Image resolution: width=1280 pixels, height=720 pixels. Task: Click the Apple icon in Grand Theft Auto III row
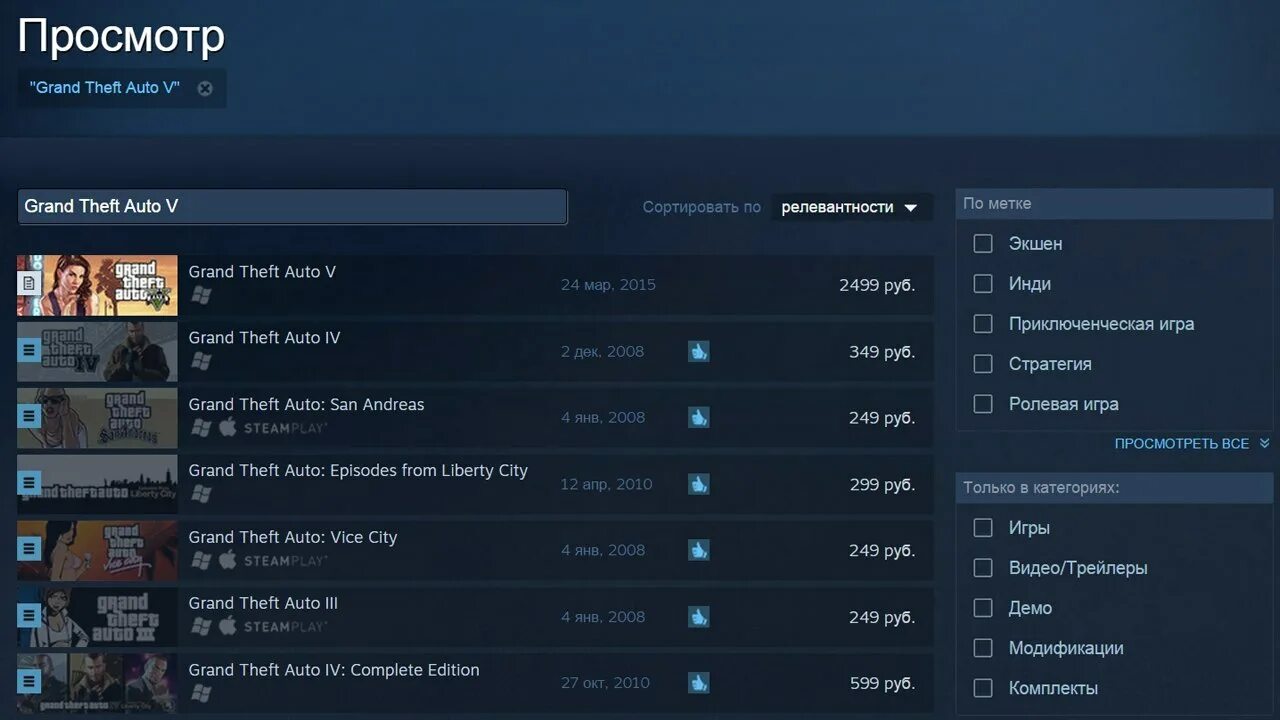point(228,626)
